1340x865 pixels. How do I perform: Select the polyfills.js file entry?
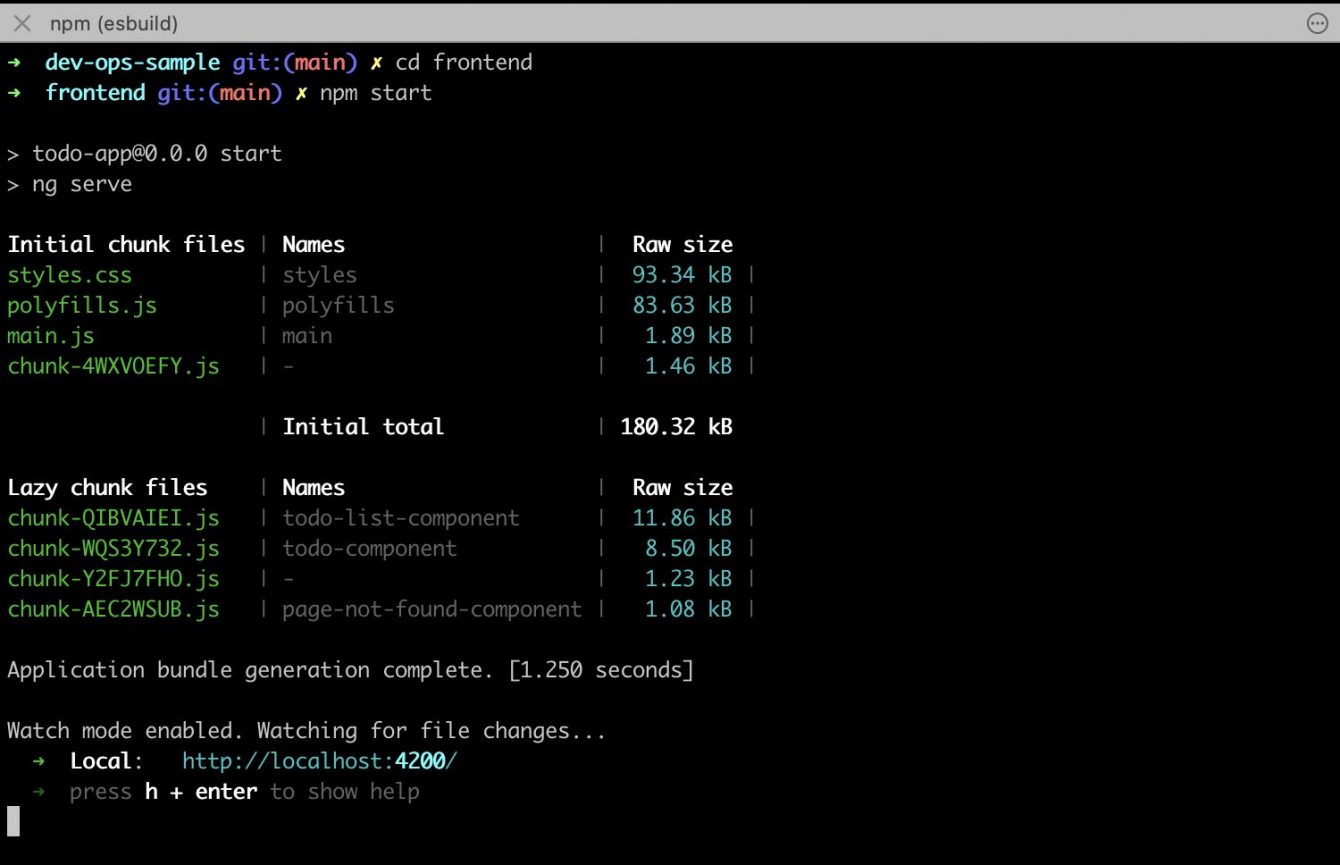[x=81, y=305]
